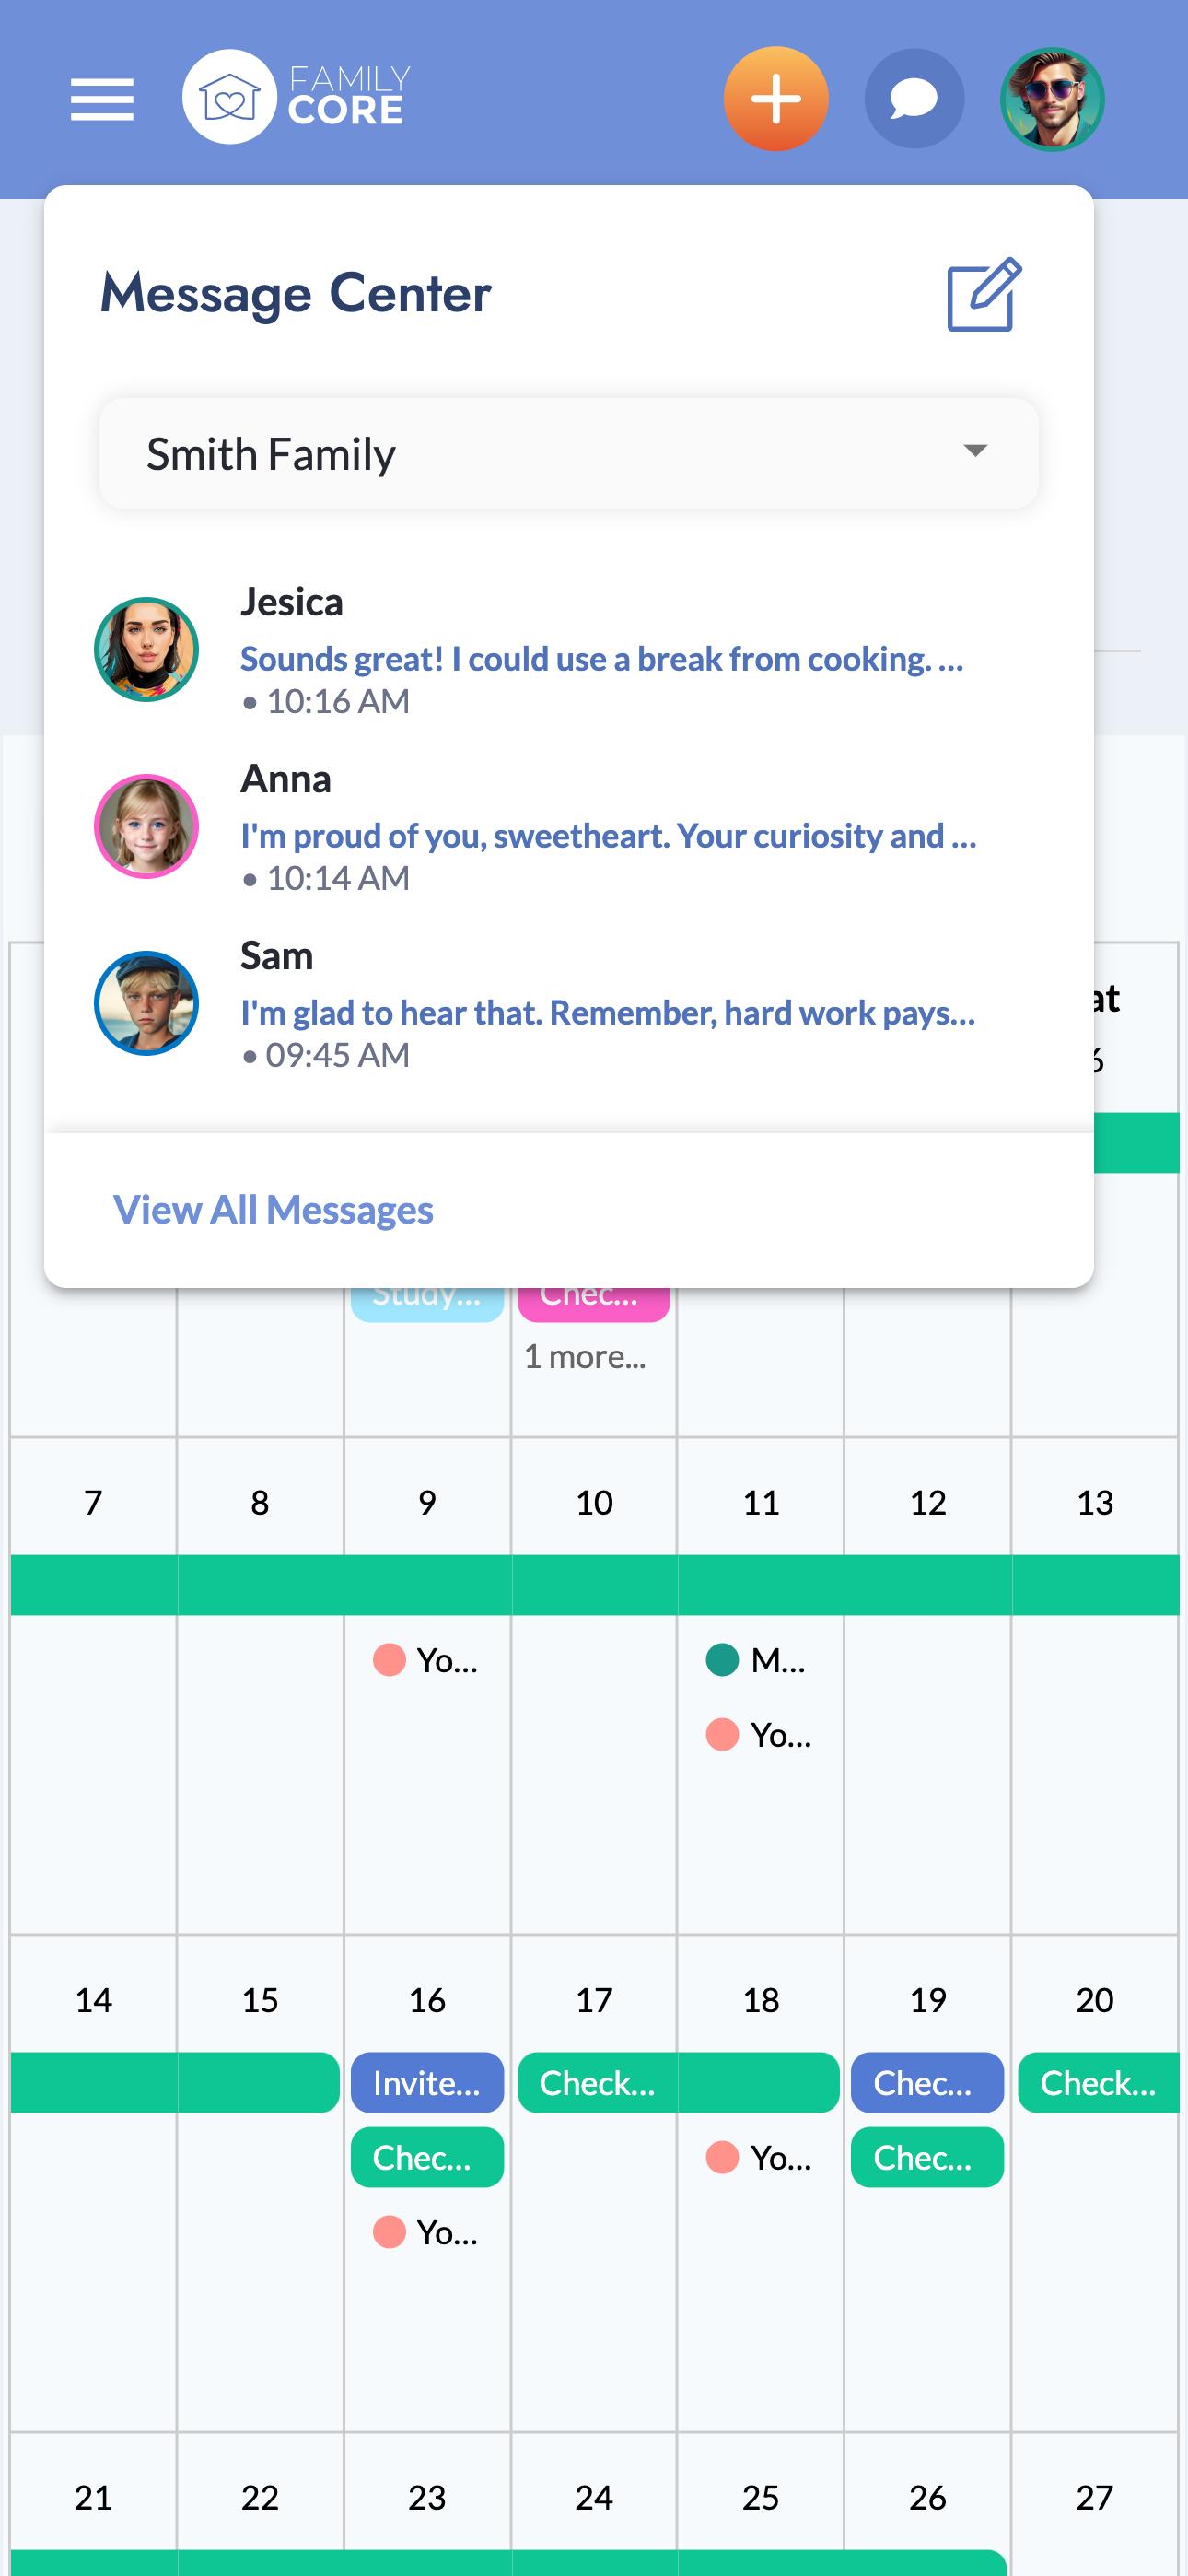Open the hamburger navigation menu

pos(102,99)
